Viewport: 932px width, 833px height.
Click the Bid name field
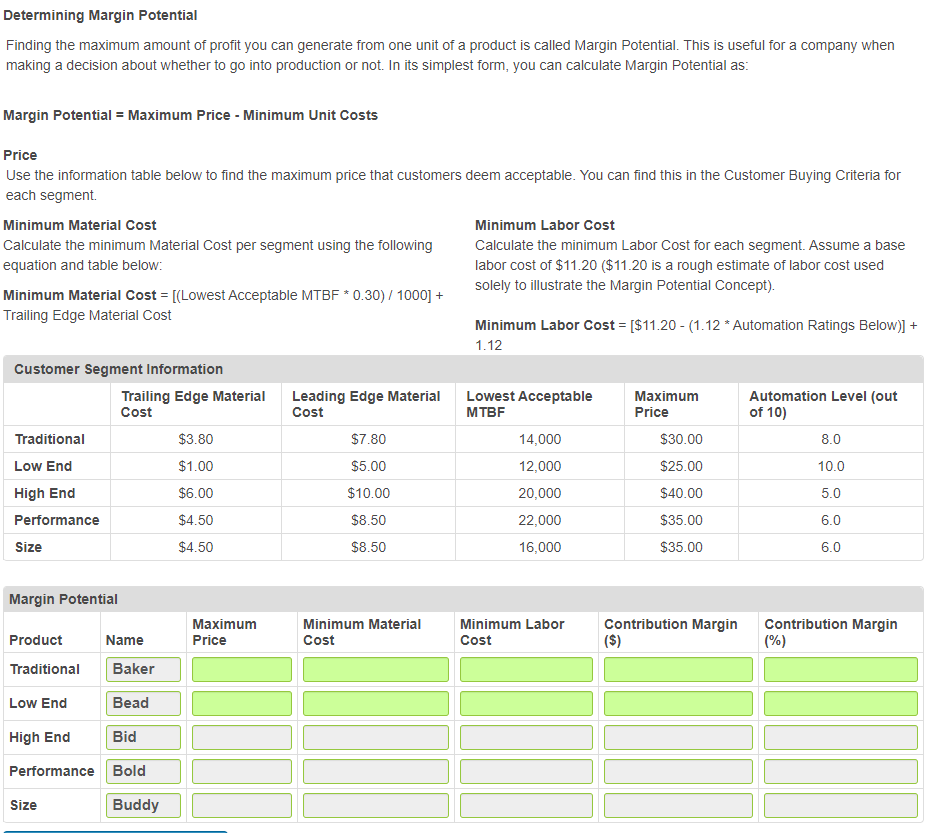pos(143,737)
